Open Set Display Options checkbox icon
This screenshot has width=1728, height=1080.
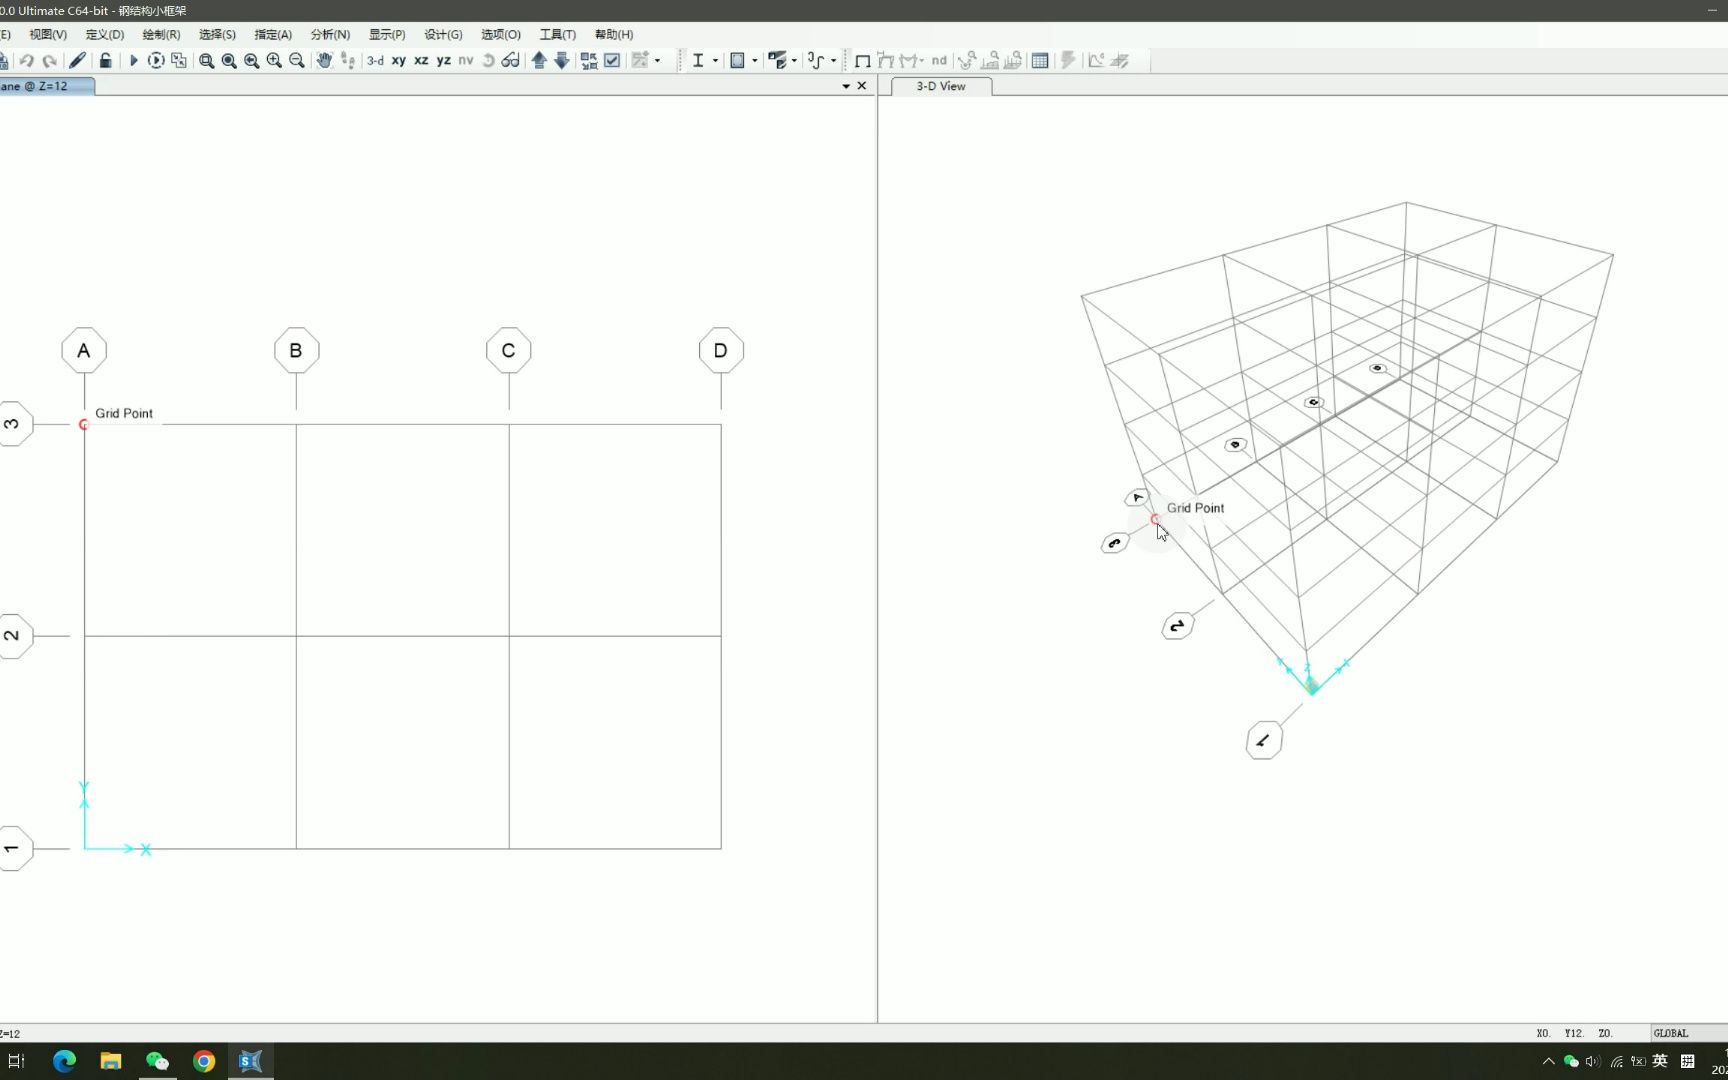(x=612, y=61)
